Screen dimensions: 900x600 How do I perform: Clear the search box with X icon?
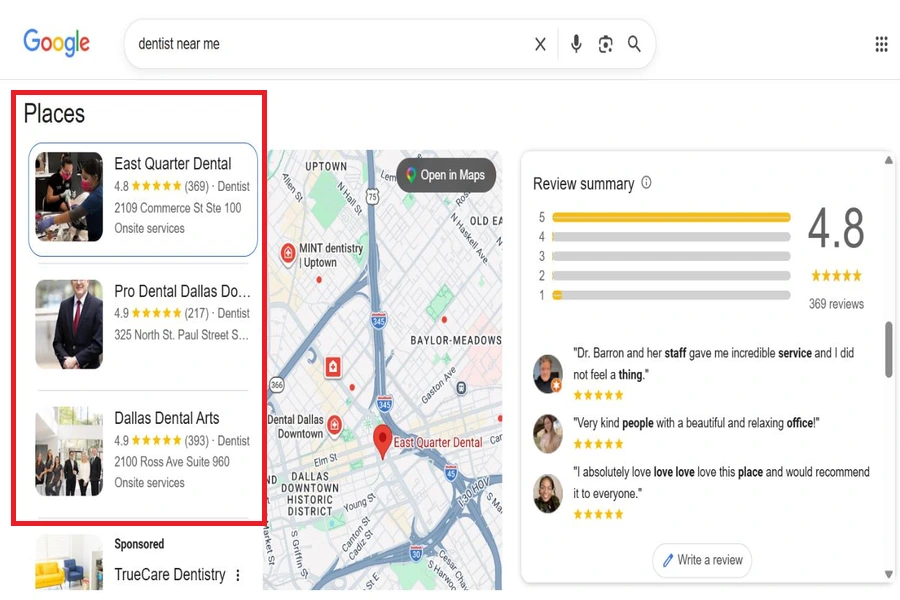[540, 44]
